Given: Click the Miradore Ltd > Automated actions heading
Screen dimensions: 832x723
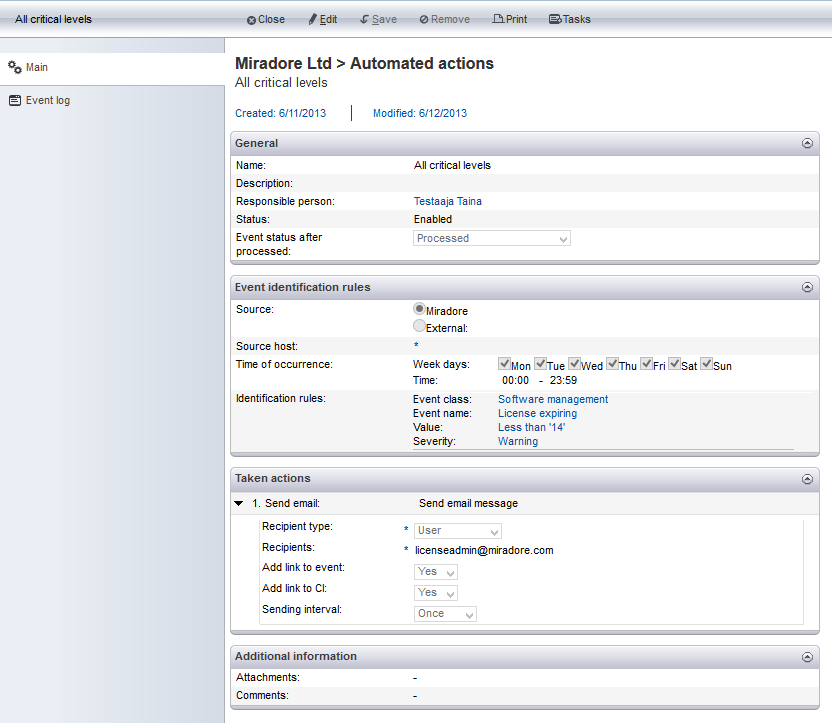Looking at the screenshot, I should point(364,64).
